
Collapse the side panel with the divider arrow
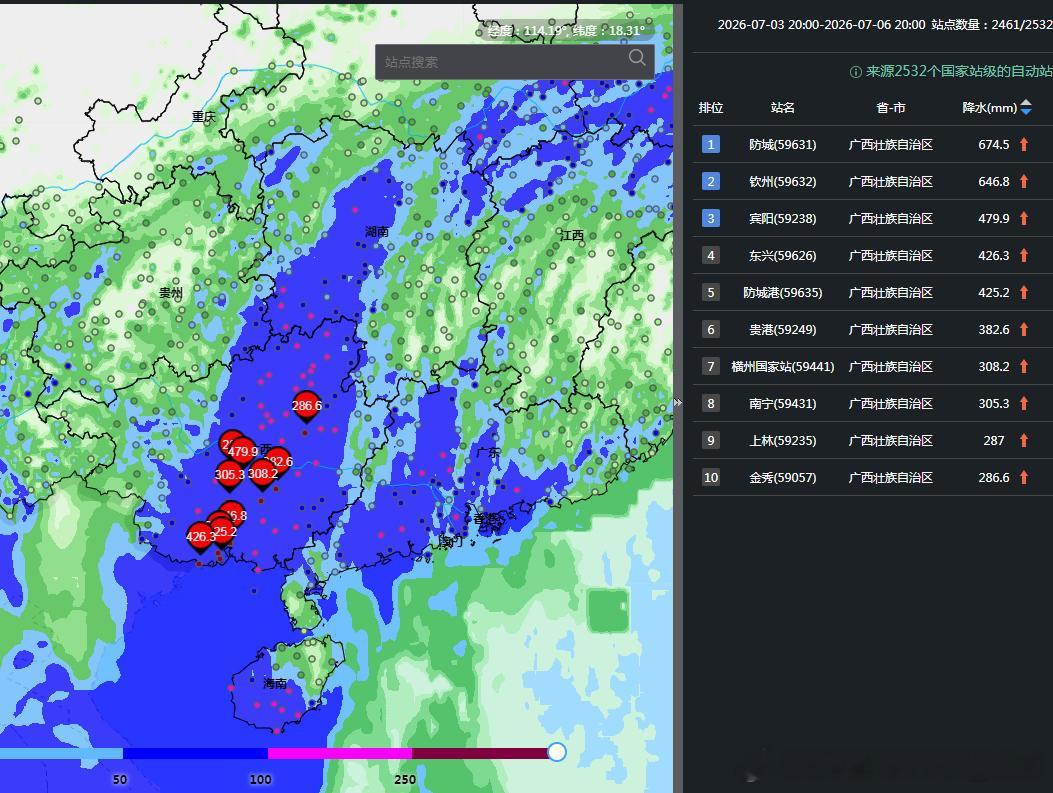coord(678,403)
